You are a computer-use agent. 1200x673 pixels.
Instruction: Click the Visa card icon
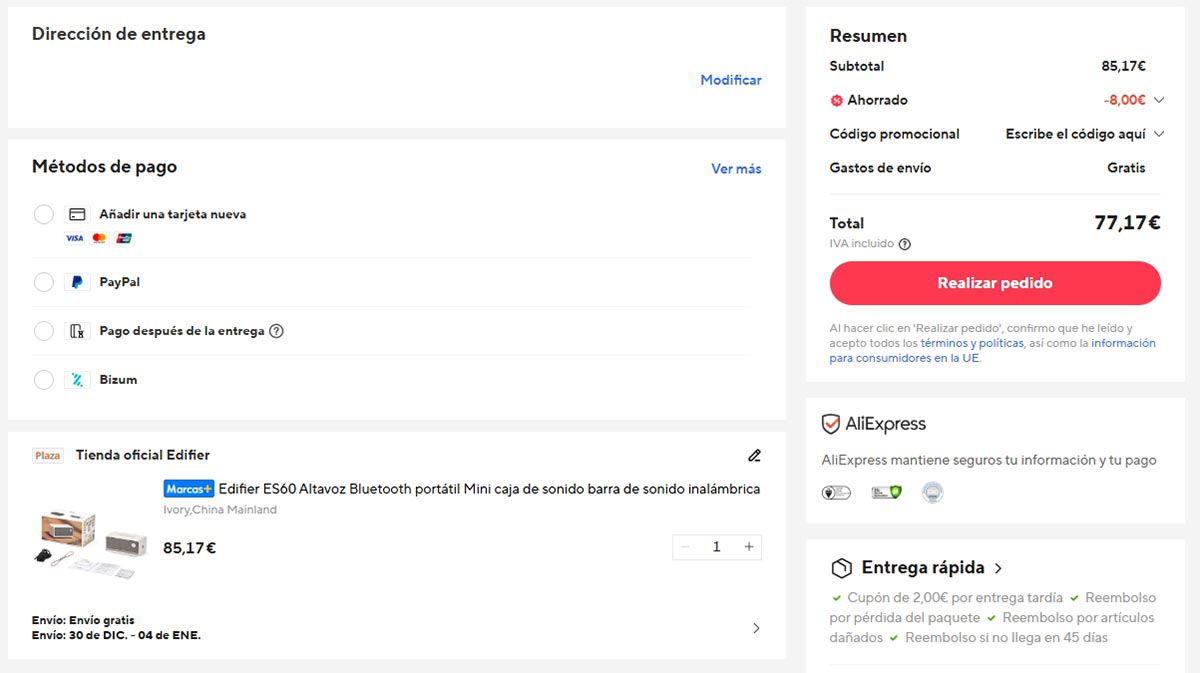click(x=73, y=238)
